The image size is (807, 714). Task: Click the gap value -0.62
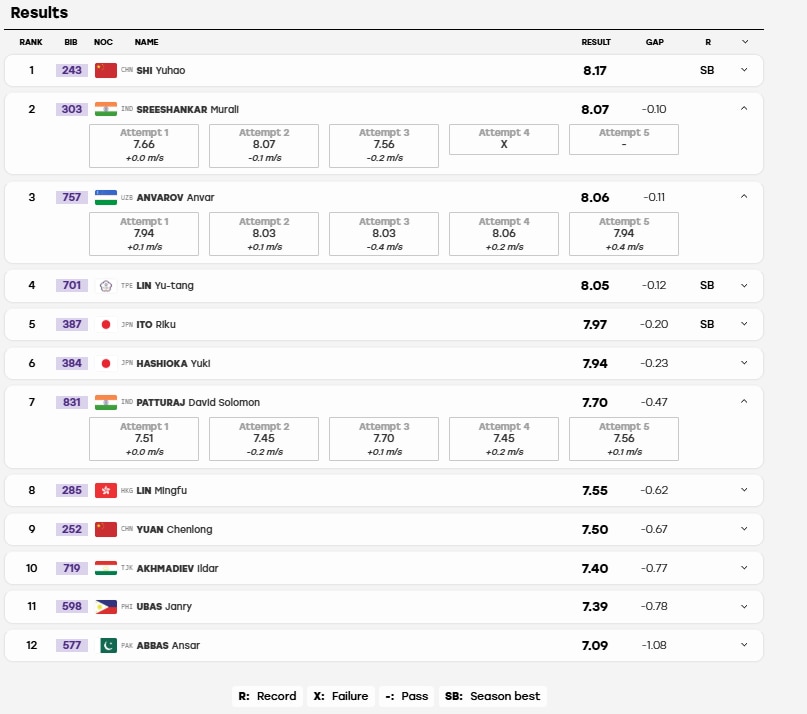click(x=654, y=490)
